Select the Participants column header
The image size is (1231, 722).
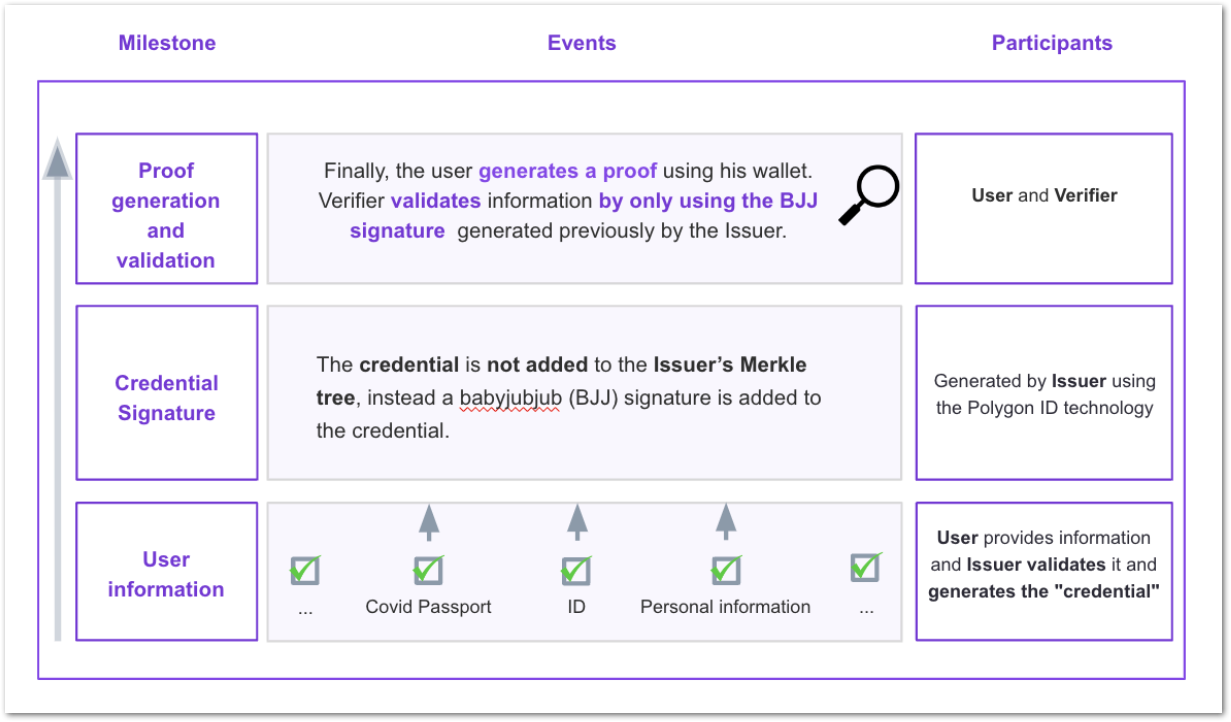pyautogui.click(x=1052, y=43)
